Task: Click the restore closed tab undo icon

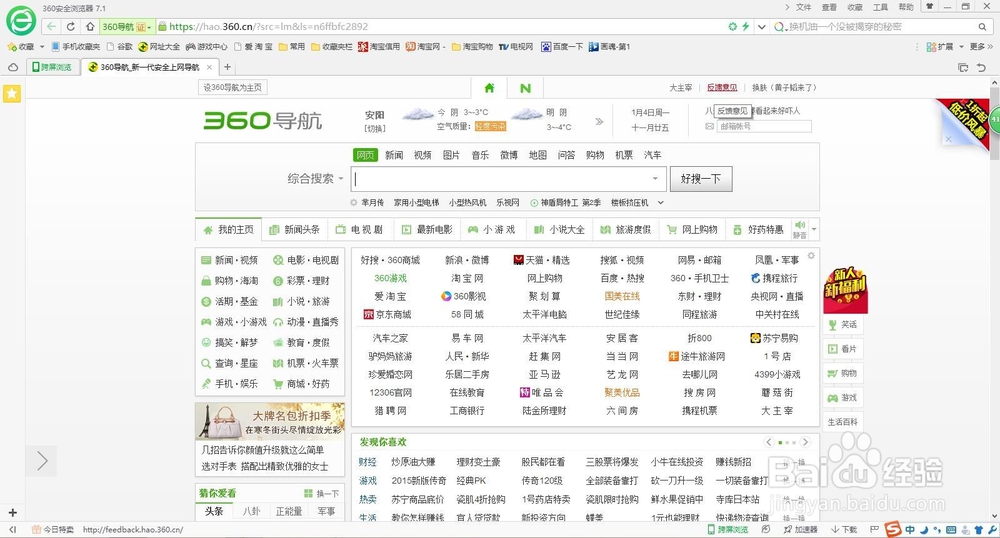Action: click(981, 67)
